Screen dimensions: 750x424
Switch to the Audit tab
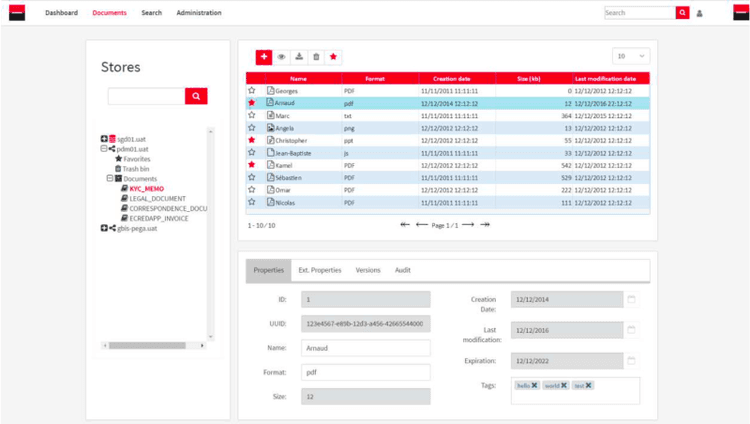point(403,270)
